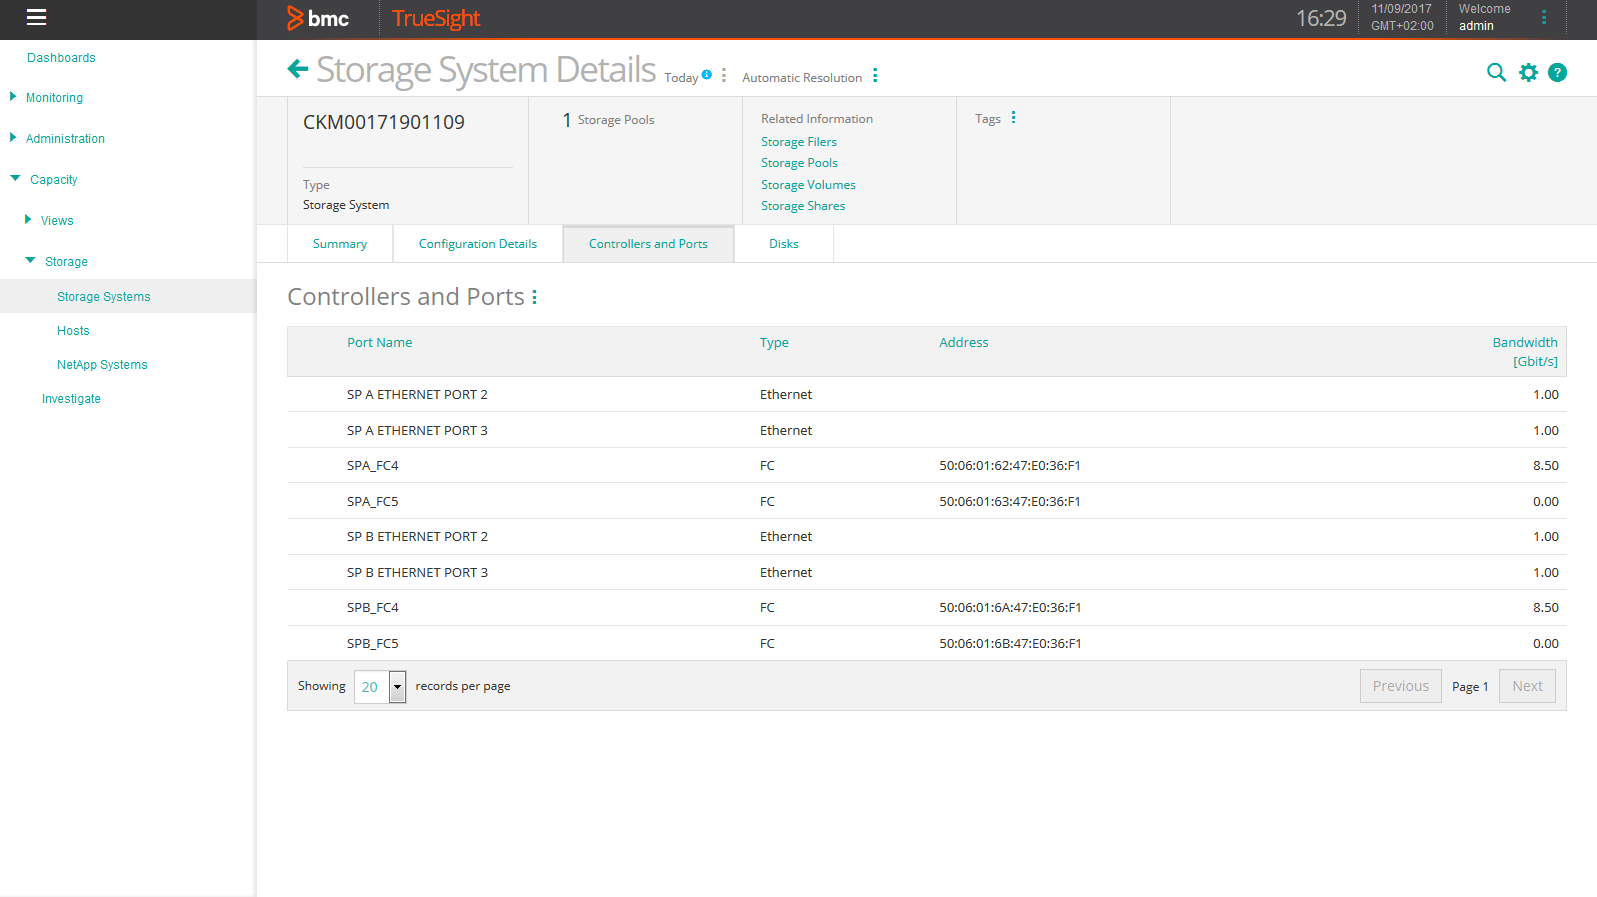
Task: Click the Page 1 indicator
Action: pyautogui.click(x=1470, y=687)
